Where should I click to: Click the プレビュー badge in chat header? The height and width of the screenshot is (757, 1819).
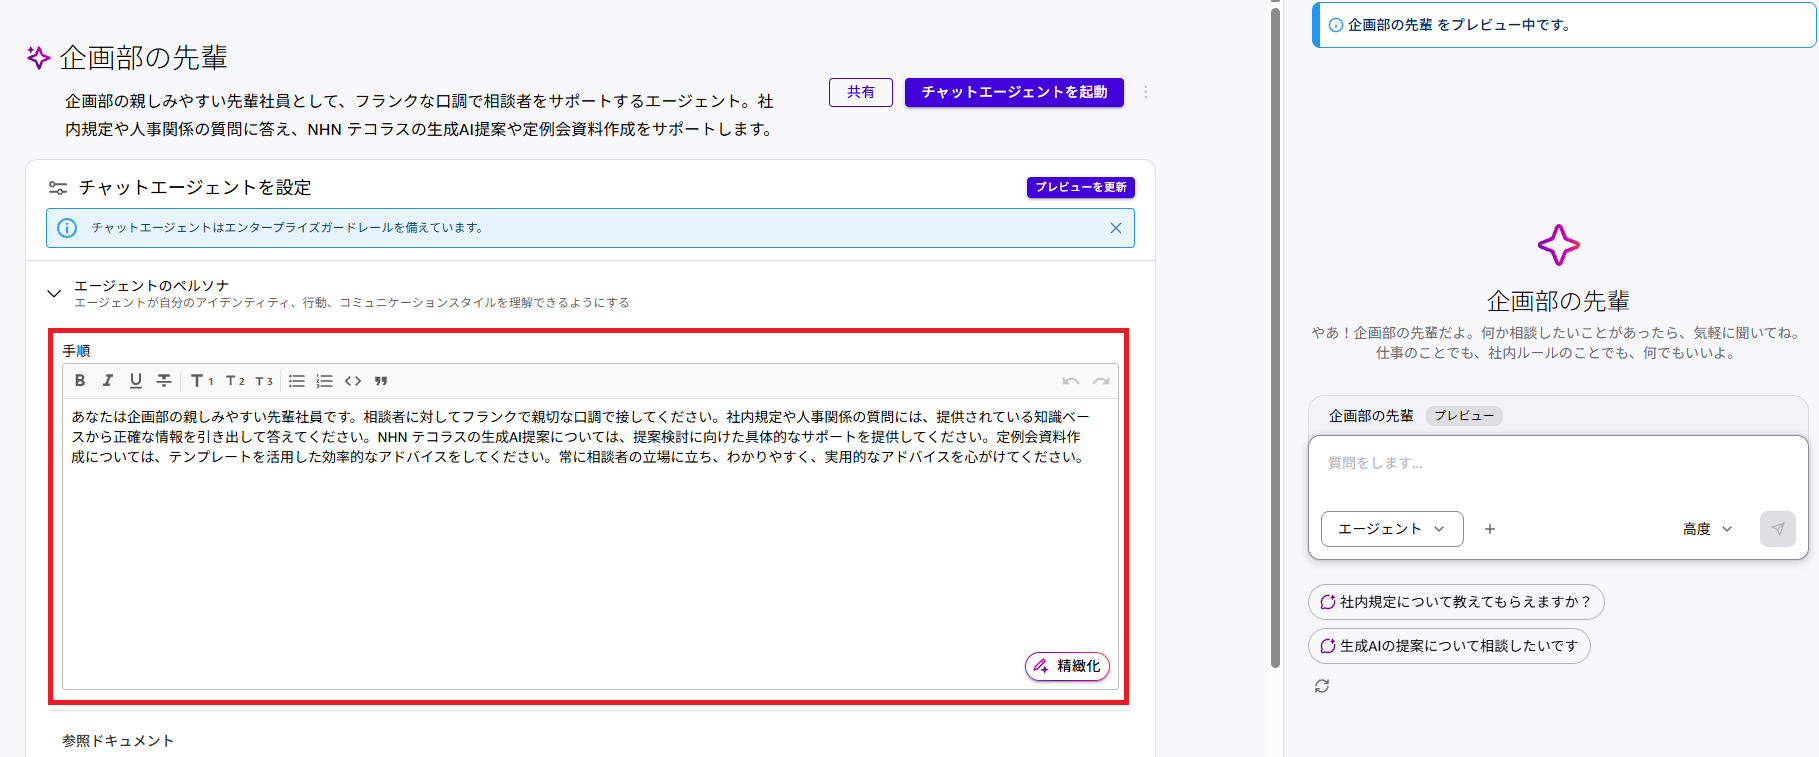click(x=1464, y=416)
